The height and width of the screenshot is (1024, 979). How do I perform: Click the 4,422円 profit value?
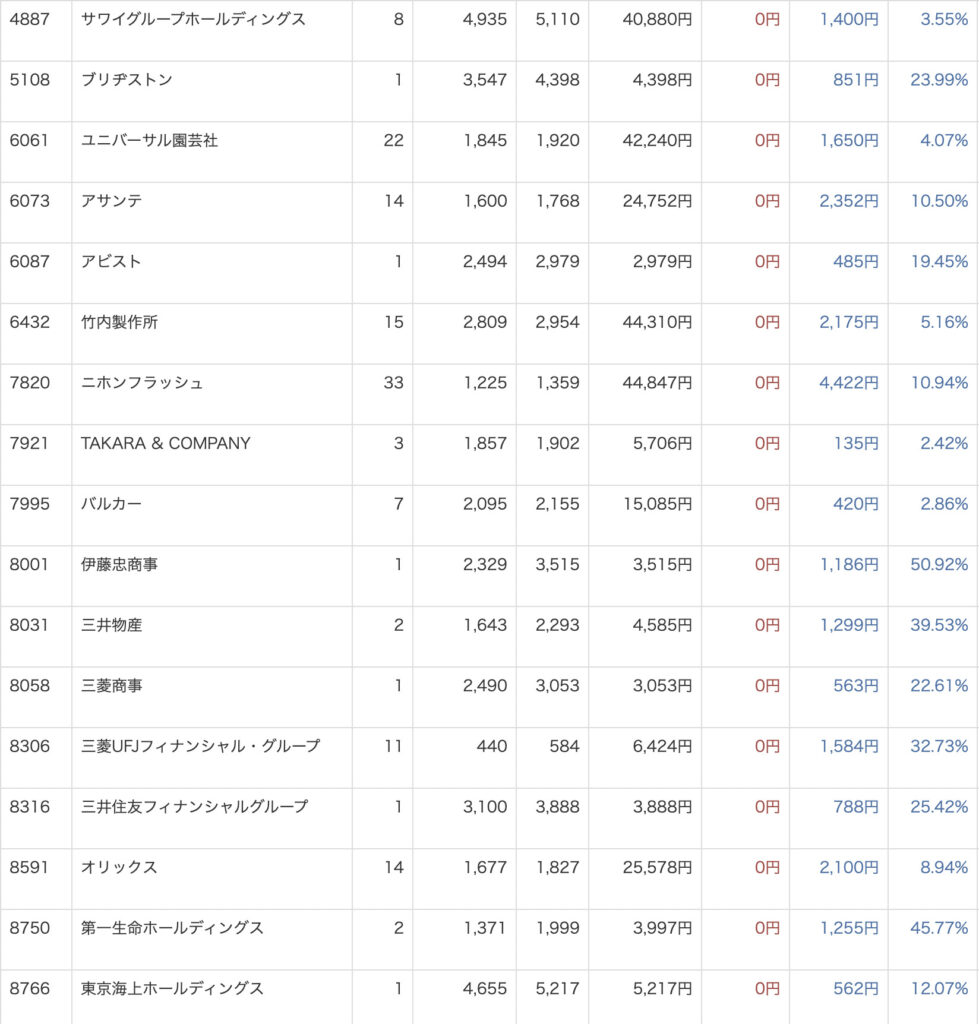[849, 383]
